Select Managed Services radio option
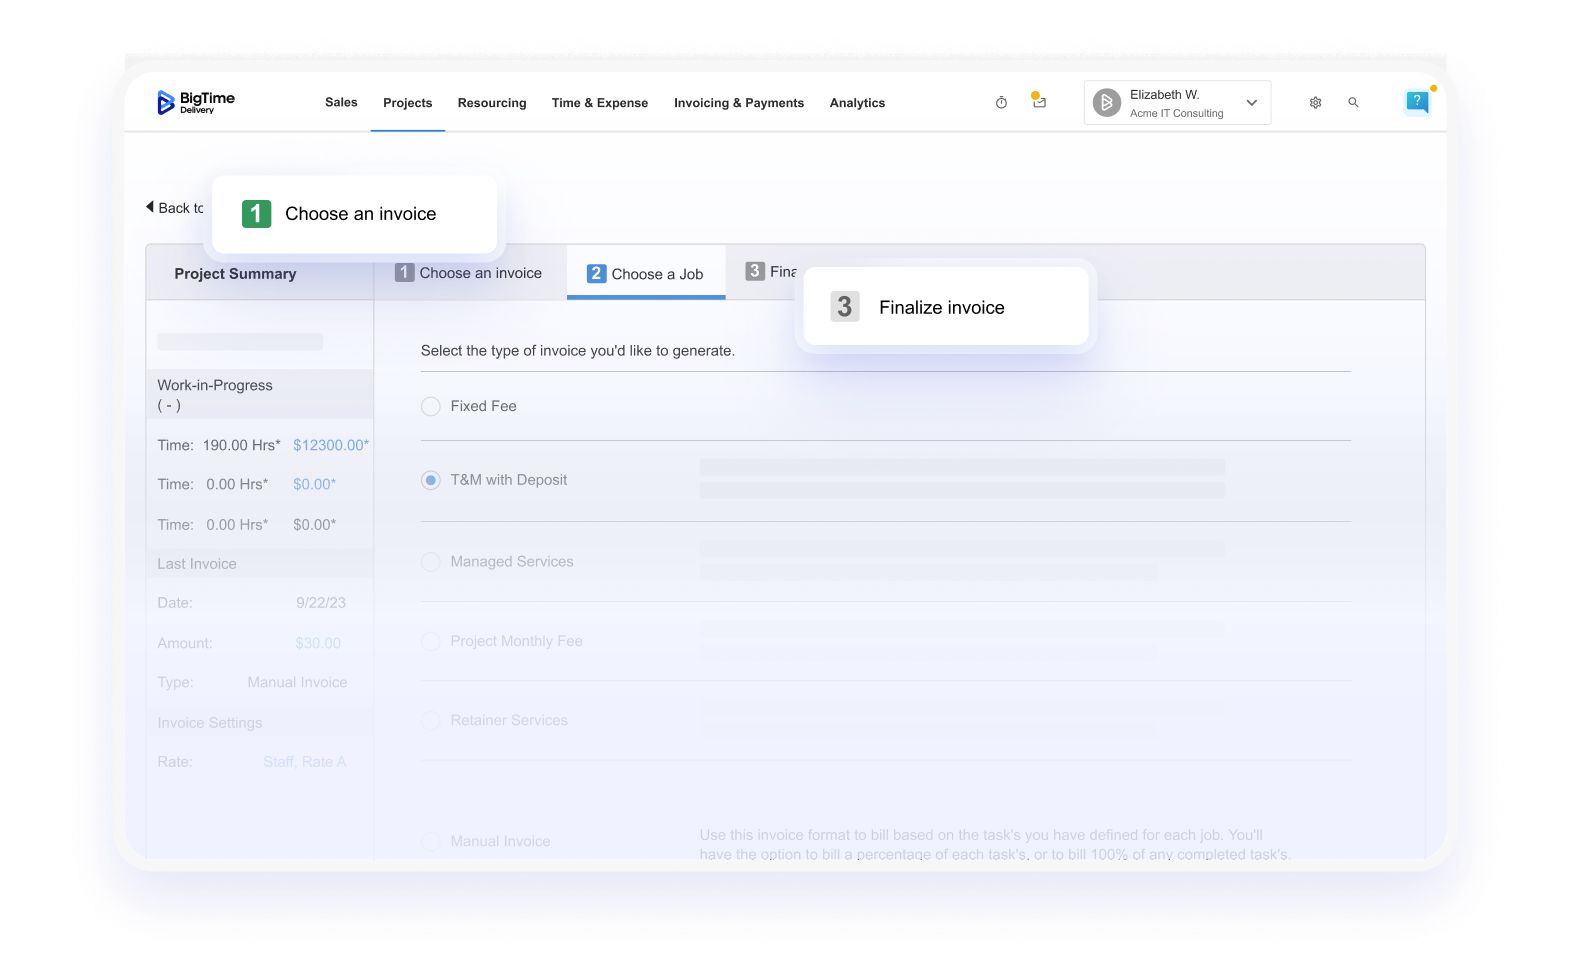1569x965 pixels. tap(431, 562)
